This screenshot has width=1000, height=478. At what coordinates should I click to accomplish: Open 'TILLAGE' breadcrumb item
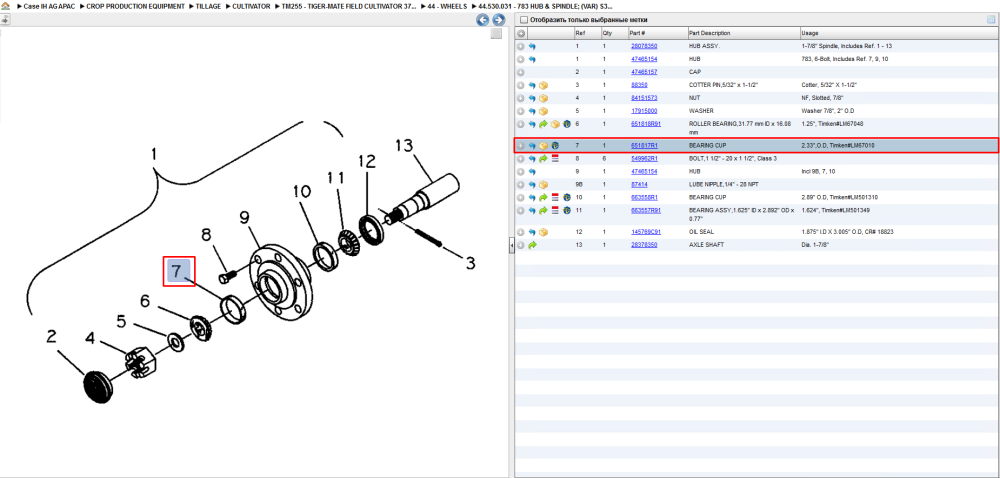208,6
